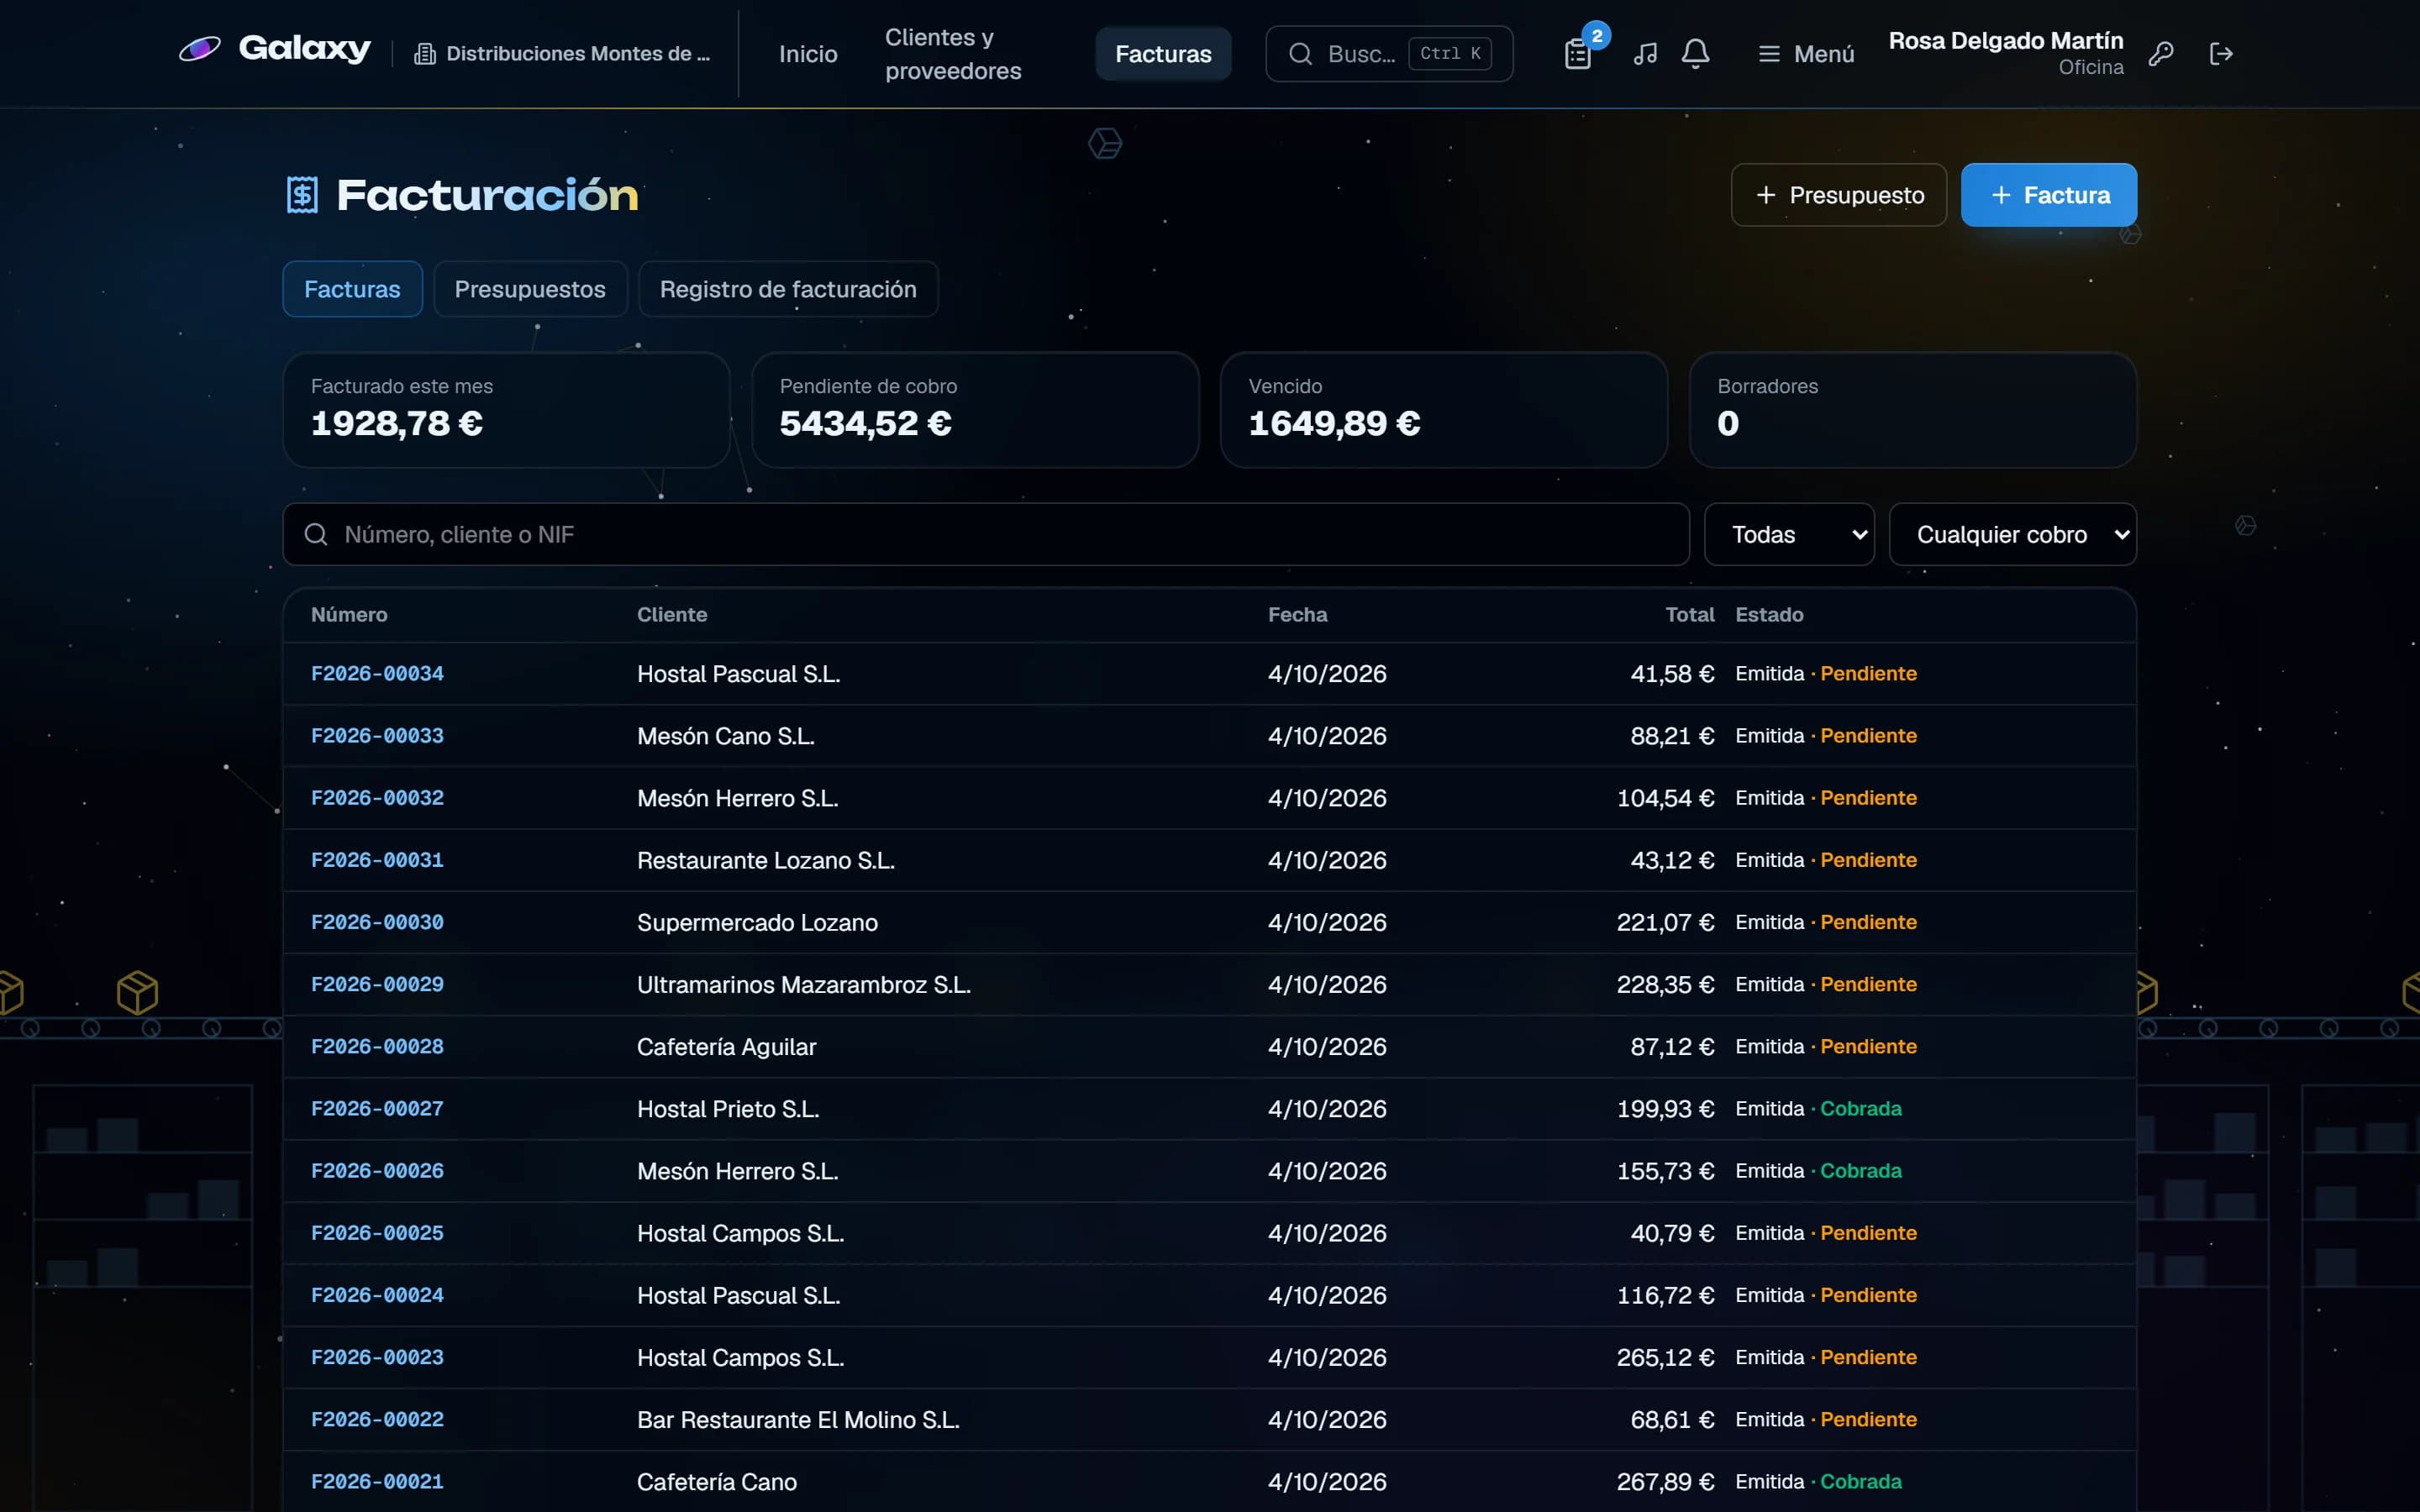Open the Cualquier cobro filter dropdown
The width and height of the screenshot is (2420, 1512).
2013,534
